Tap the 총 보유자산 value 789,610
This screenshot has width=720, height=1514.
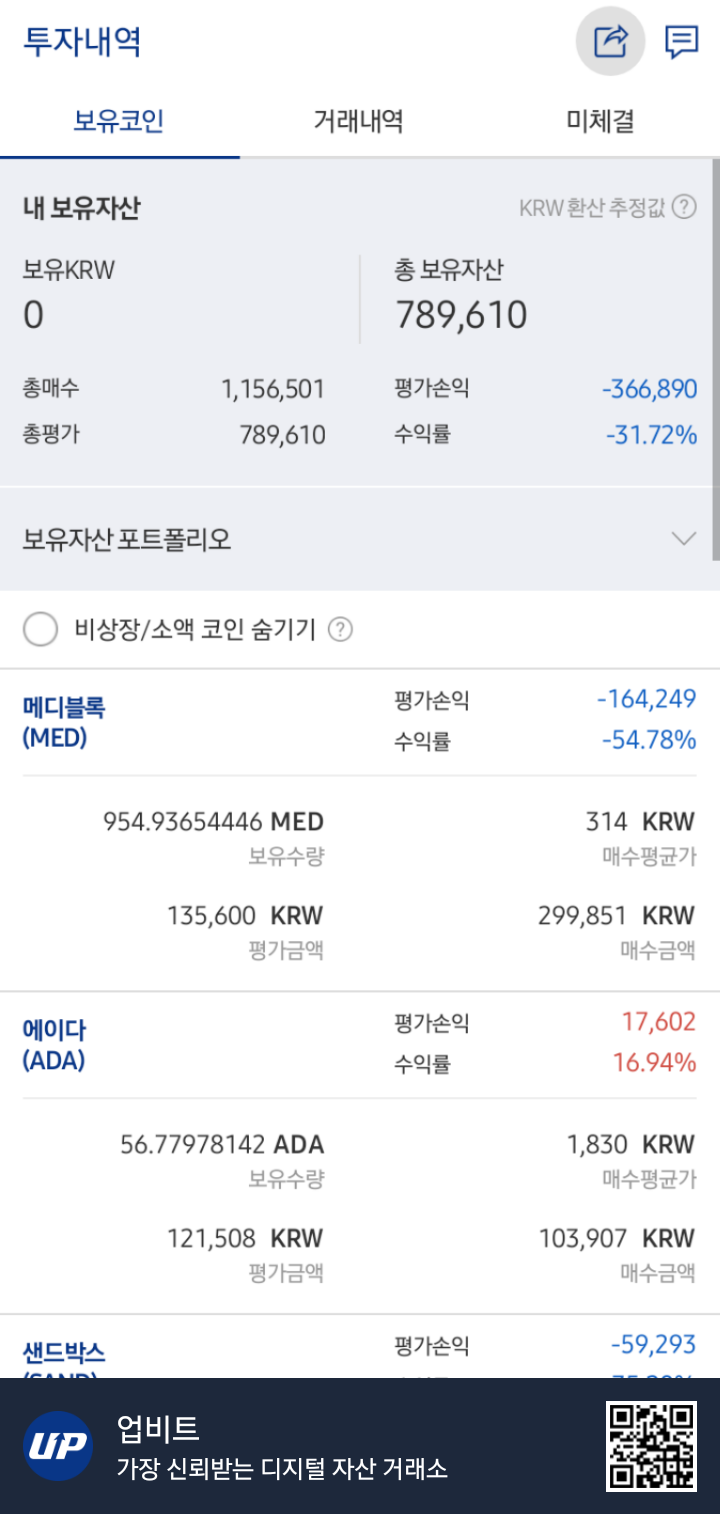(x=461, y=315)
